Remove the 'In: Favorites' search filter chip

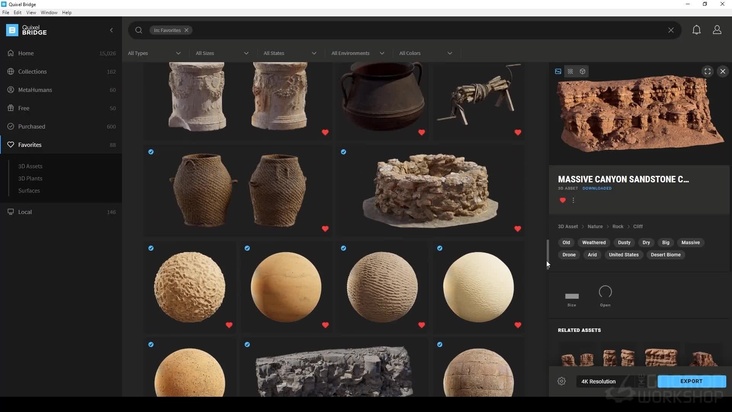186,30
